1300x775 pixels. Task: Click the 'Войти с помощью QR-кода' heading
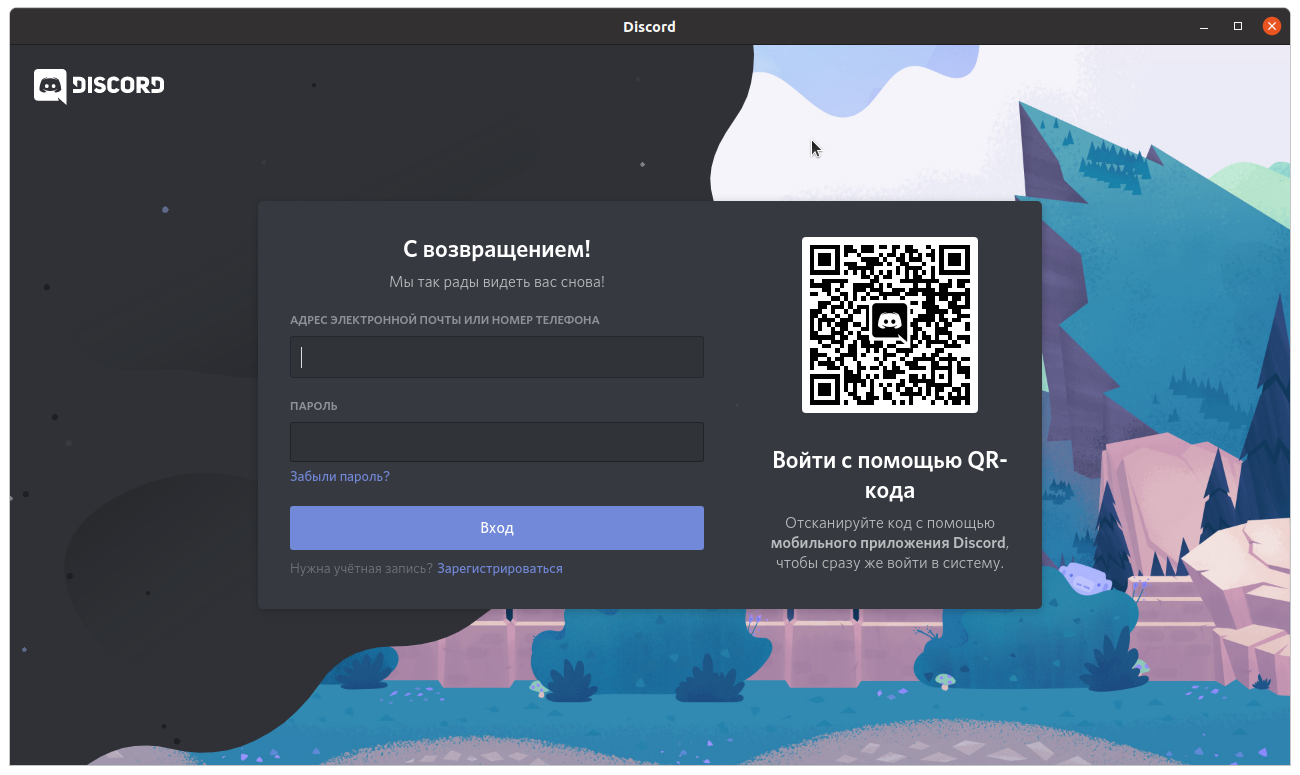click(890, 475)
